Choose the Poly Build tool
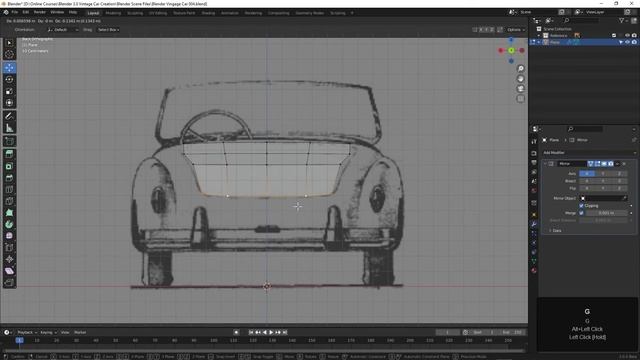 [x=9, y=213]
